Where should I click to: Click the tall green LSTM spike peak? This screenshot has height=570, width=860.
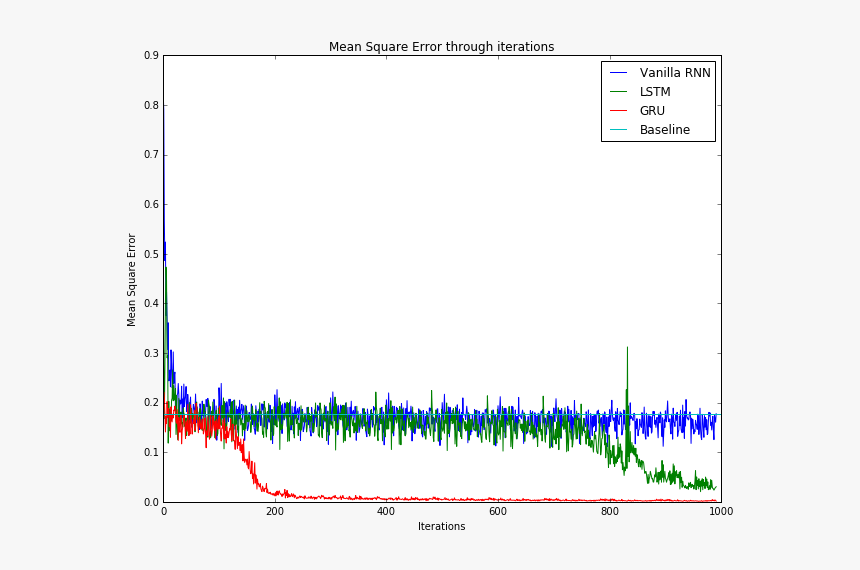tap(627, 349)
